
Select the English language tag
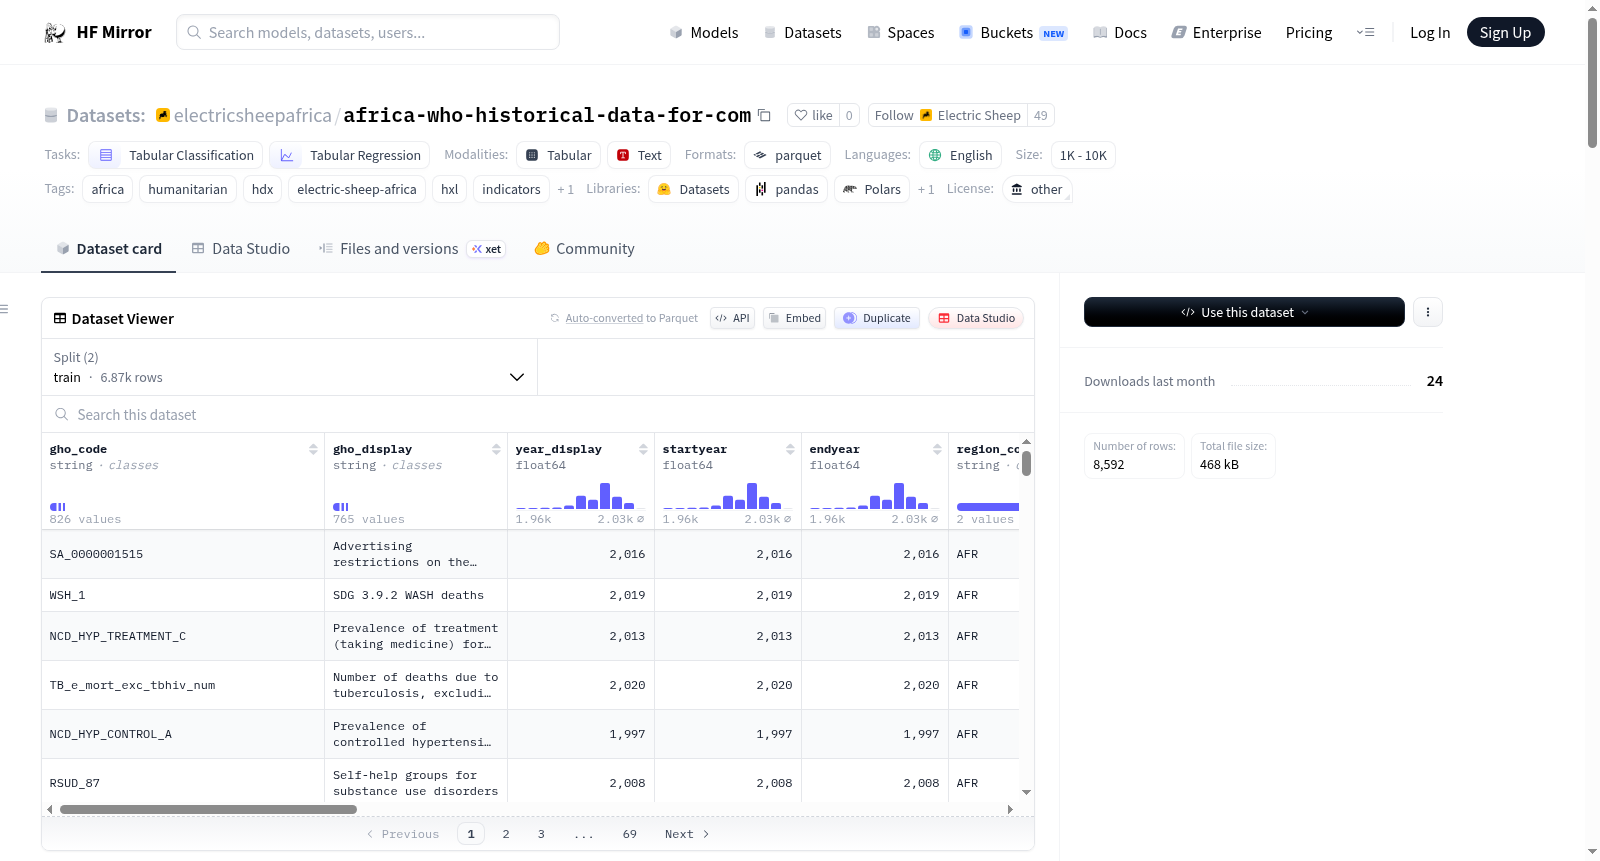(960, 155)
